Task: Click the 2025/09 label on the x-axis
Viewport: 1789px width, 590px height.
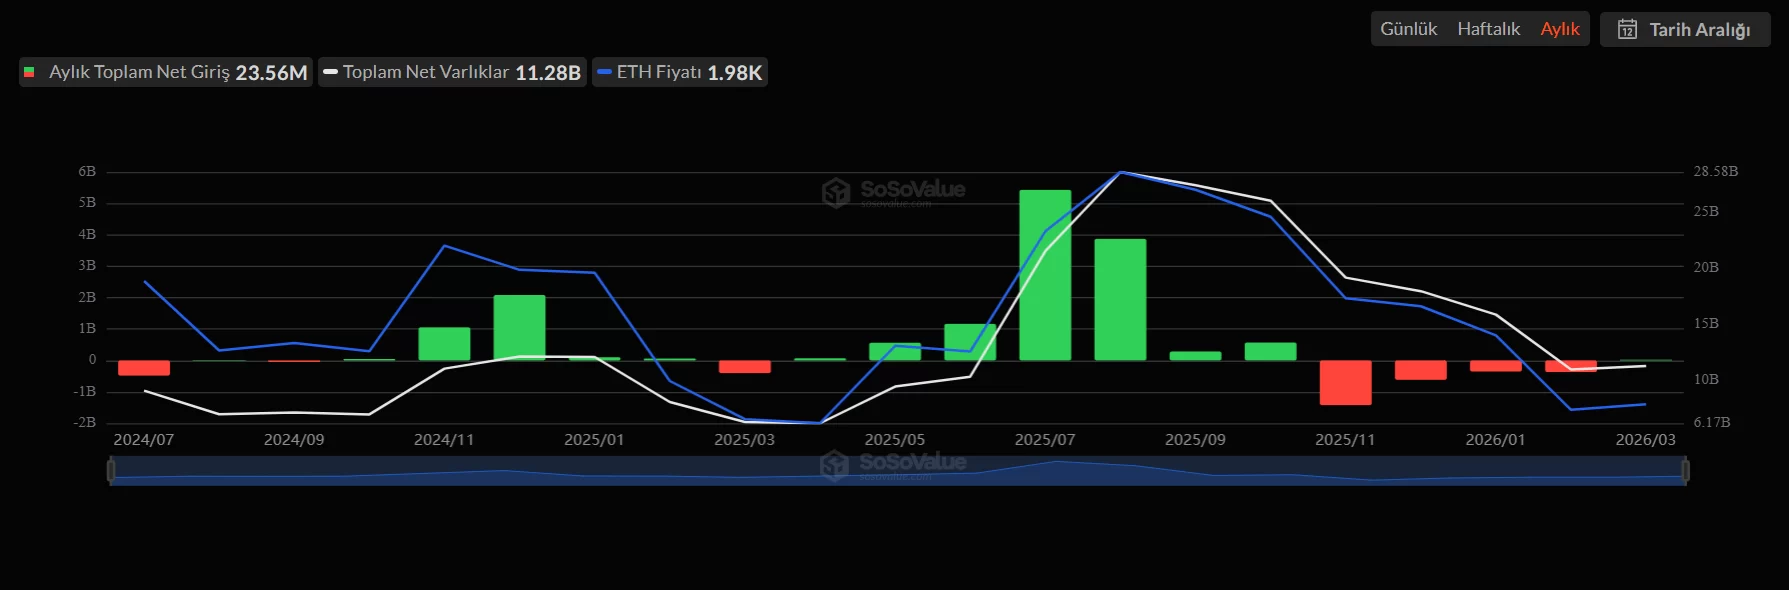Action: tap(1195, 440)
